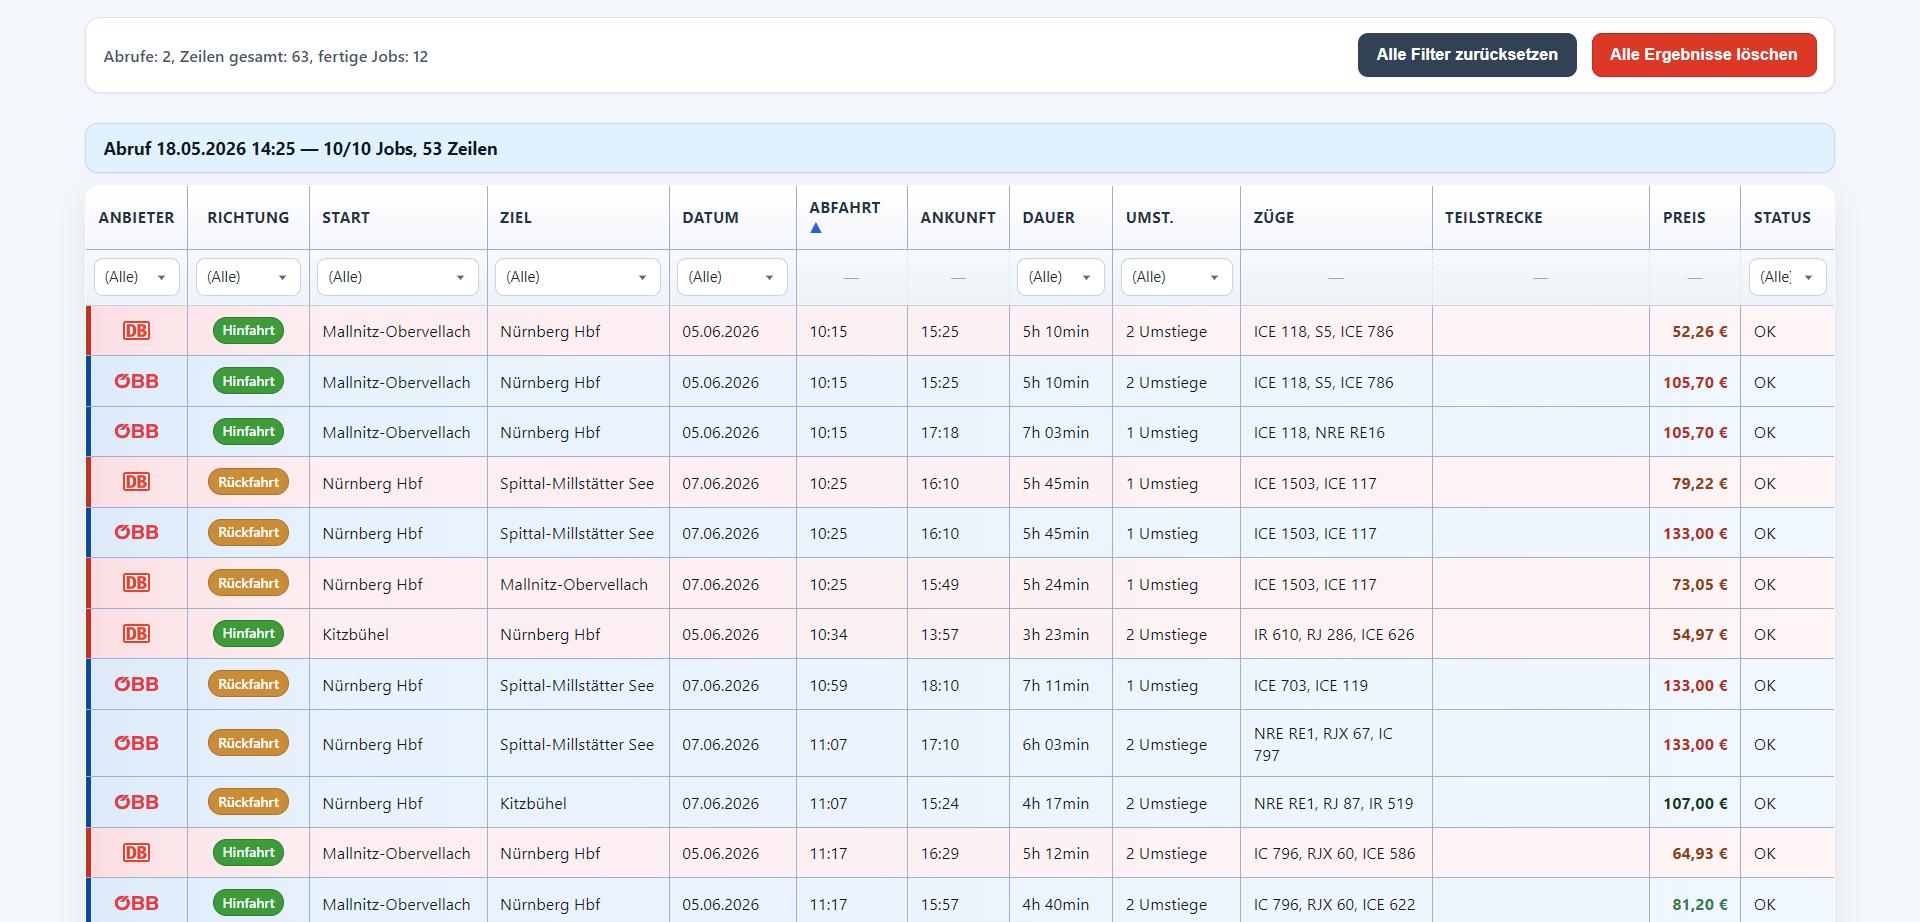Viewport: 1920px width, 922px height.
Task: Click ÖBB logo in 7h 03min row
Action: click(136, 431)
